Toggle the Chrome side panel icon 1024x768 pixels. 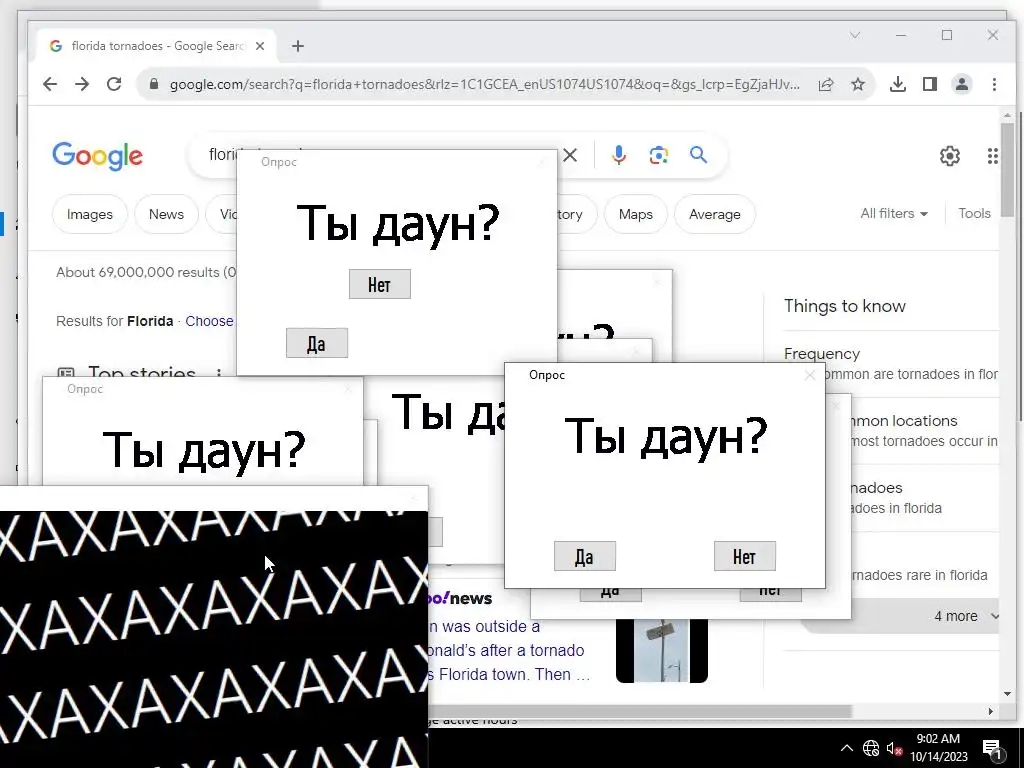tap(930, 84)
